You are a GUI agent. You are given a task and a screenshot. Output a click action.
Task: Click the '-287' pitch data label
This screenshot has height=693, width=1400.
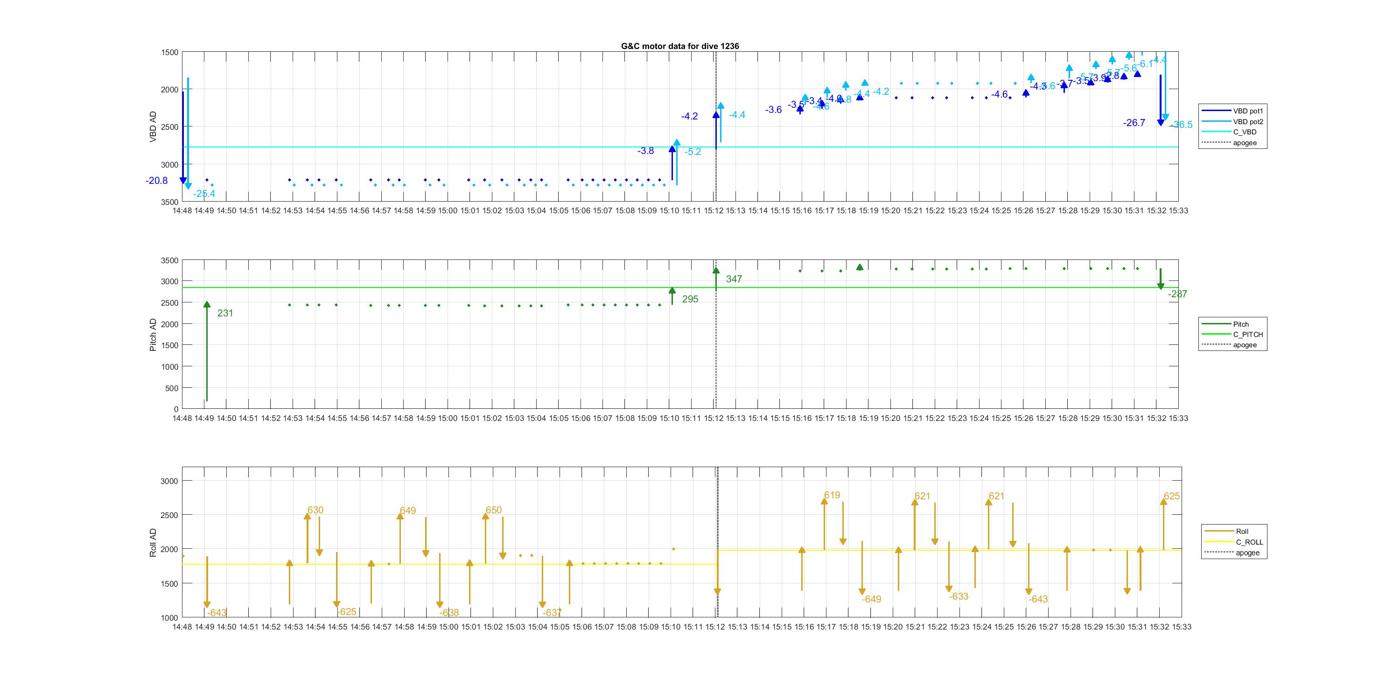[x=1177, y=295]
